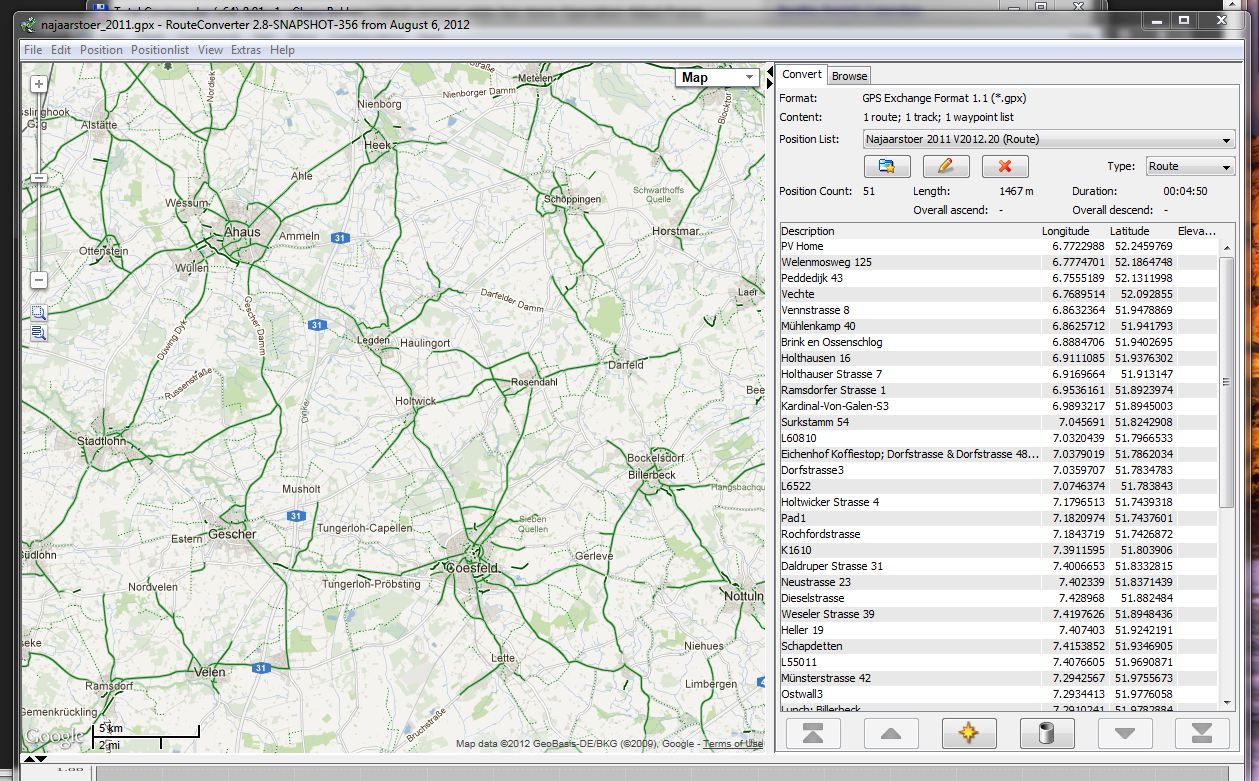Sort by the Longitude column header
This screenshot has width=1259, height=781.
(x=1065, y=231)
